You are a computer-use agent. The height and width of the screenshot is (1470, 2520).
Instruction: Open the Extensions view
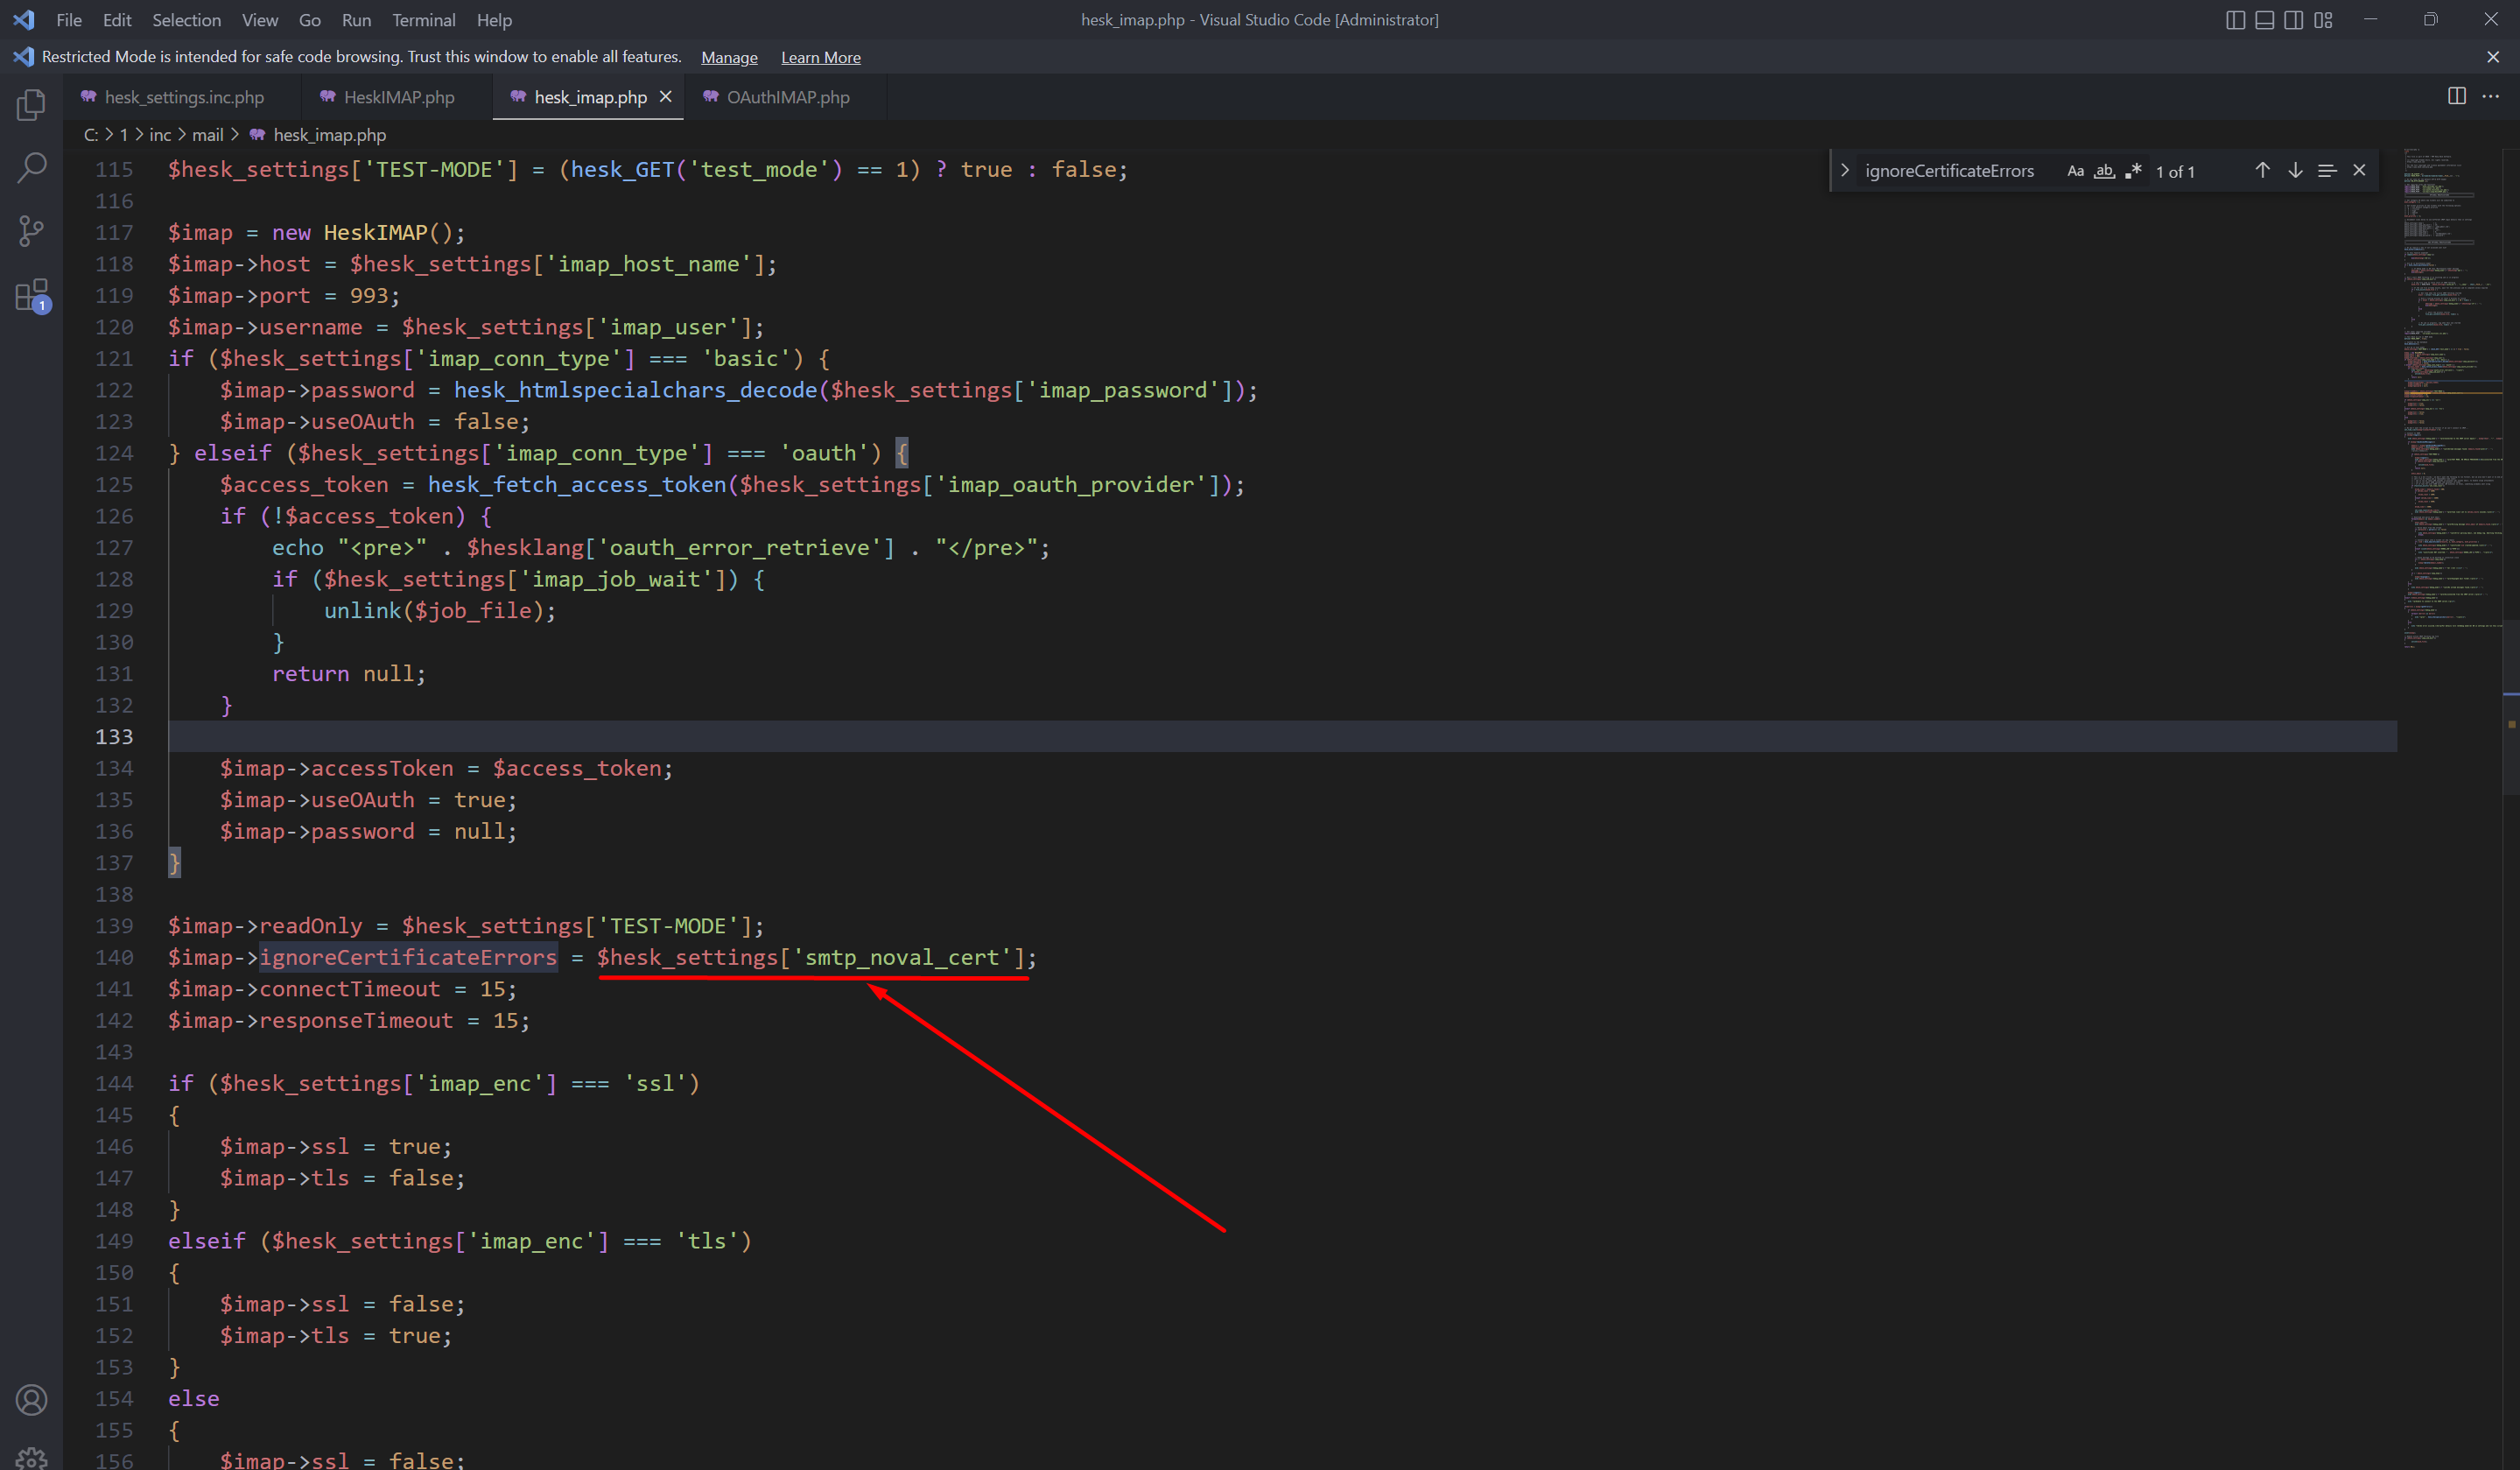(x=31, y=296)
